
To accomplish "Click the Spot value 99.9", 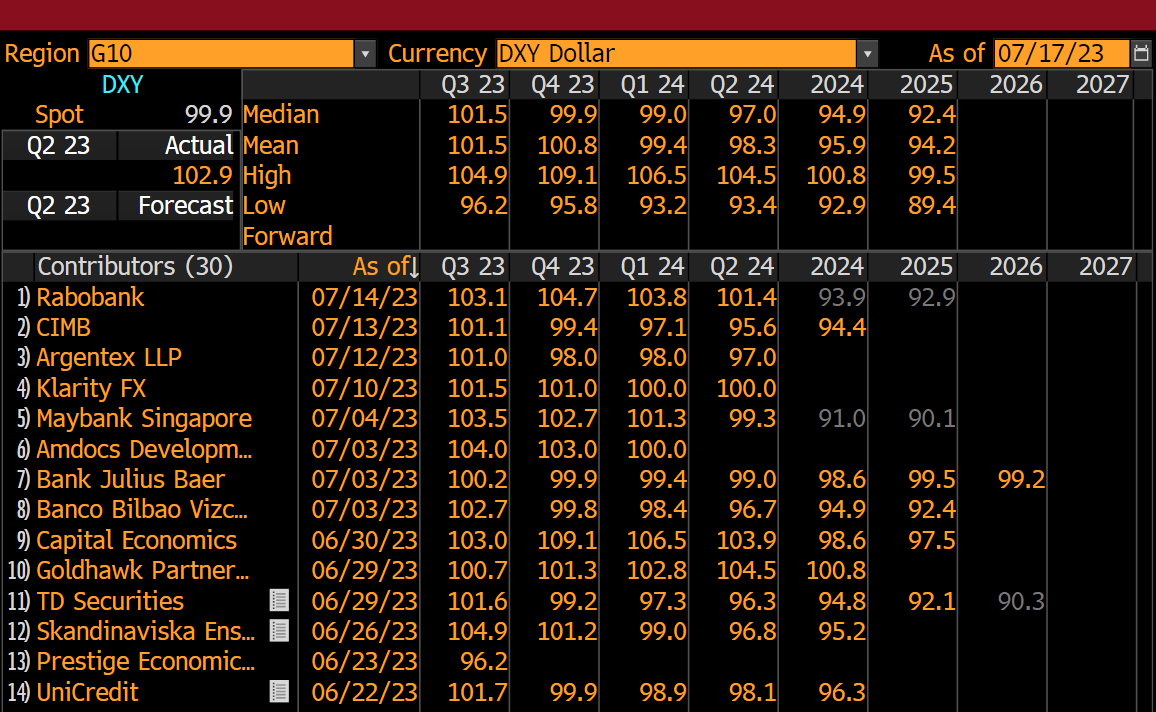I will [x=209, y=114].
